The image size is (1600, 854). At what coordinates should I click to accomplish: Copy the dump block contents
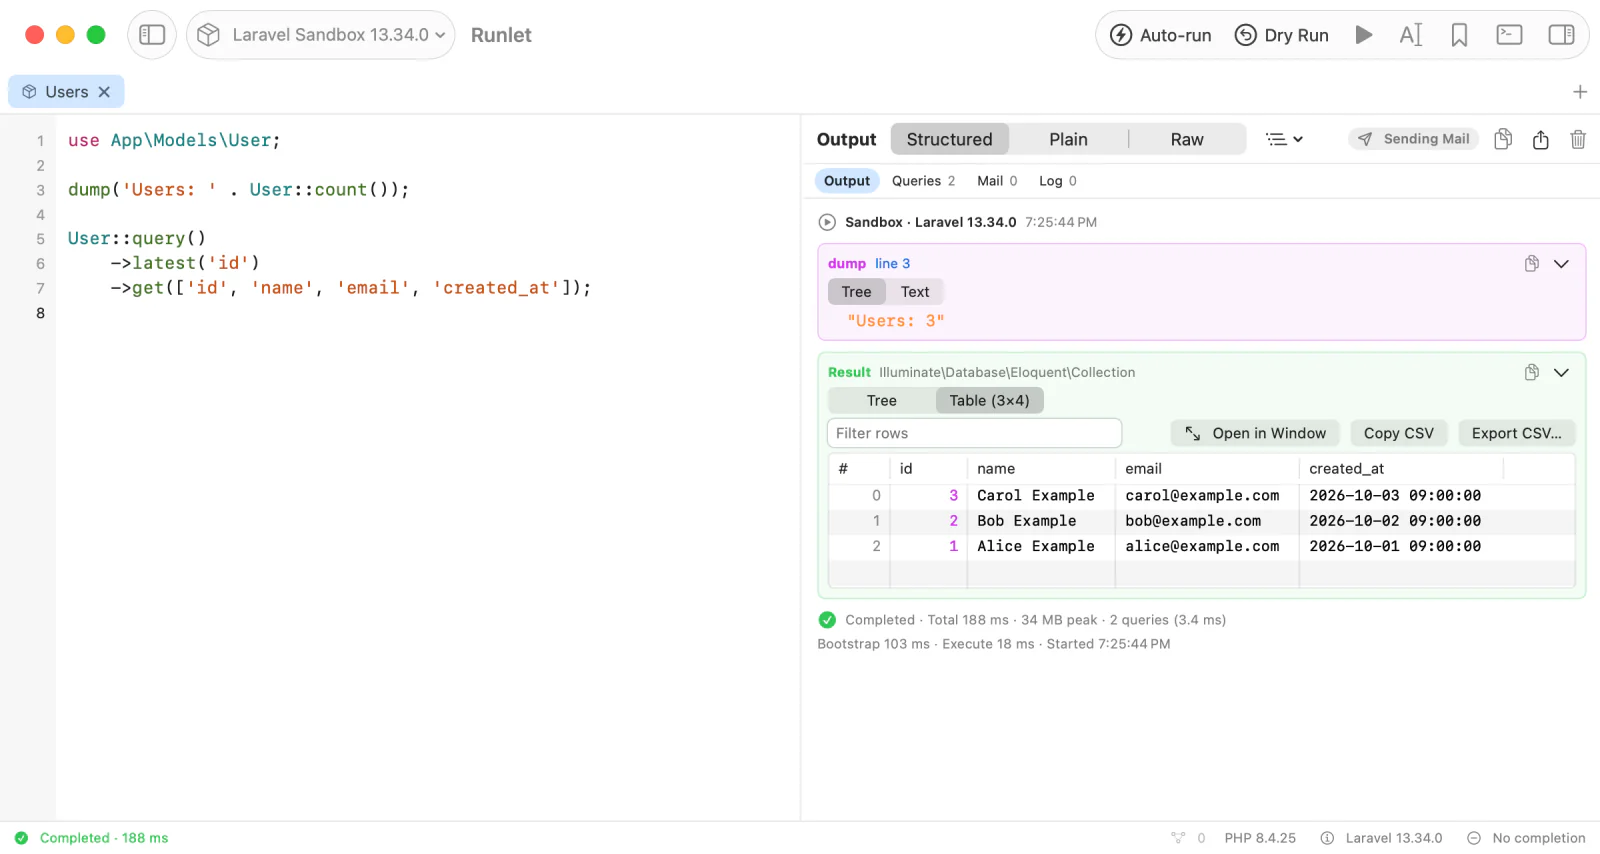point(1531,264)
